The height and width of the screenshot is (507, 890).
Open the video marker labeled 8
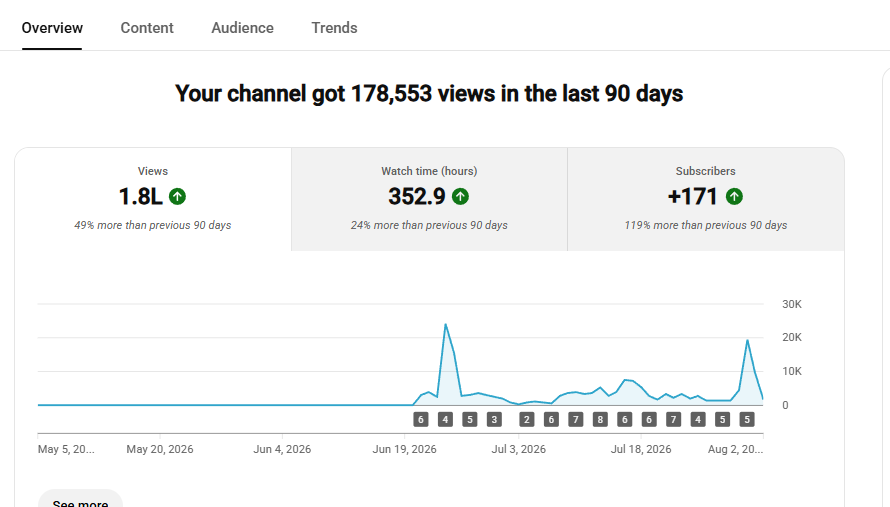click(600, 420)
